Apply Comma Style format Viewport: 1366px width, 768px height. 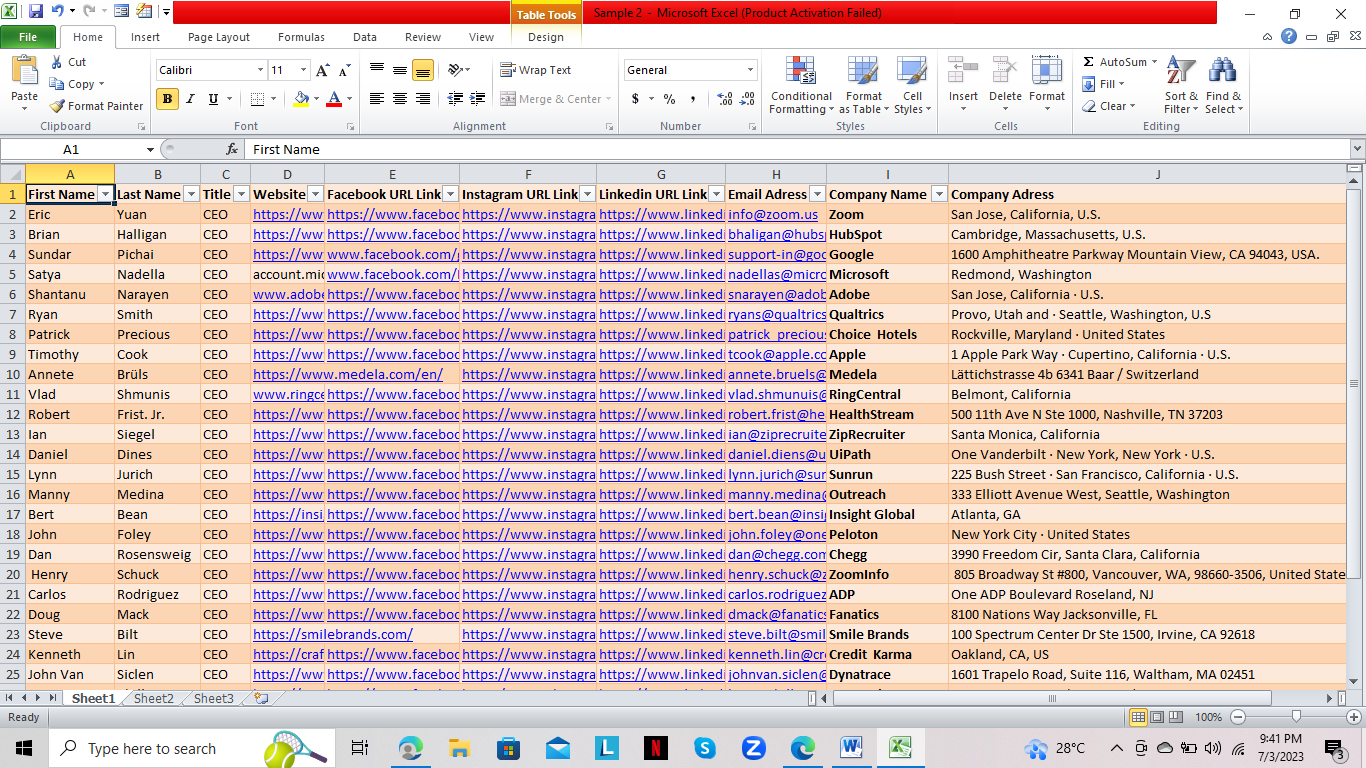[691, 99]
